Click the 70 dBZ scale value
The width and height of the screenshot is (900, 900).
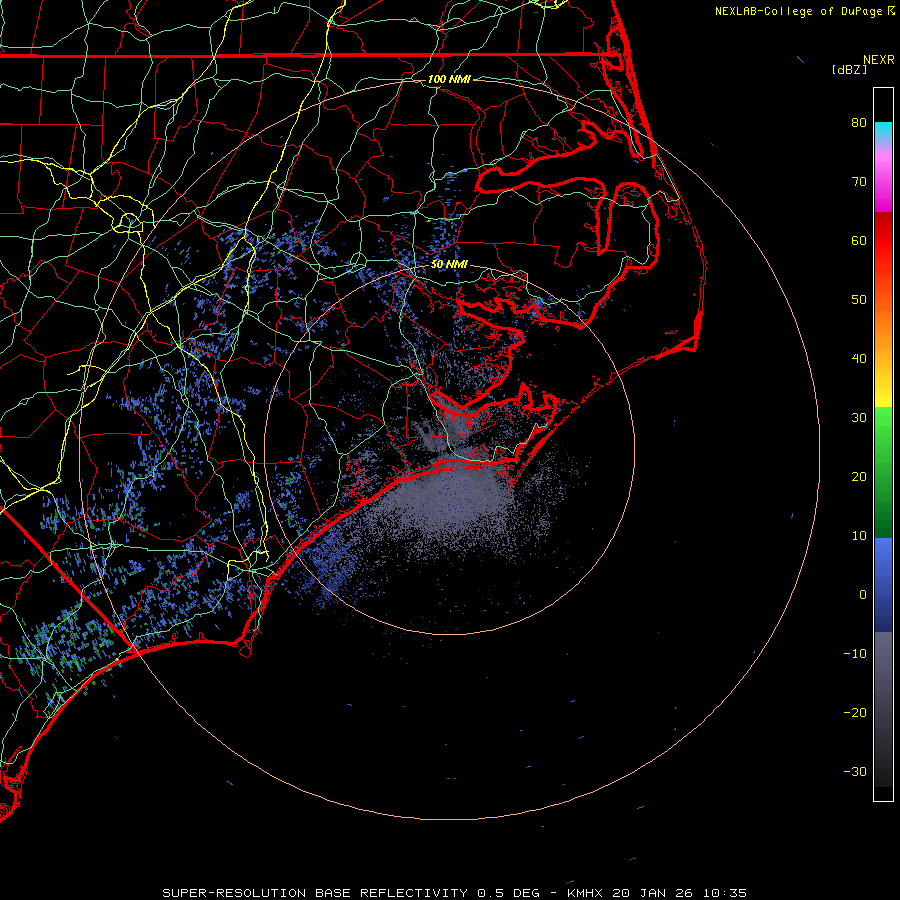(859, 181)
